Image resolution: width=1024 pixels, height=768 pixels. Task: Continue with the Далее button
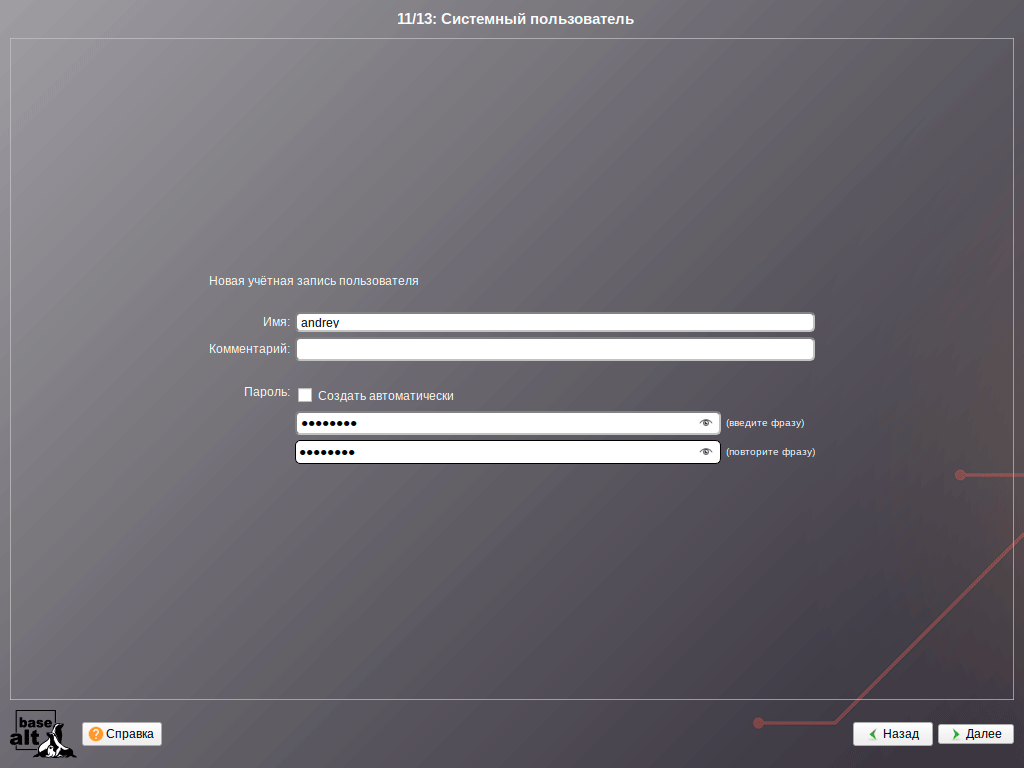pos(976,734)
